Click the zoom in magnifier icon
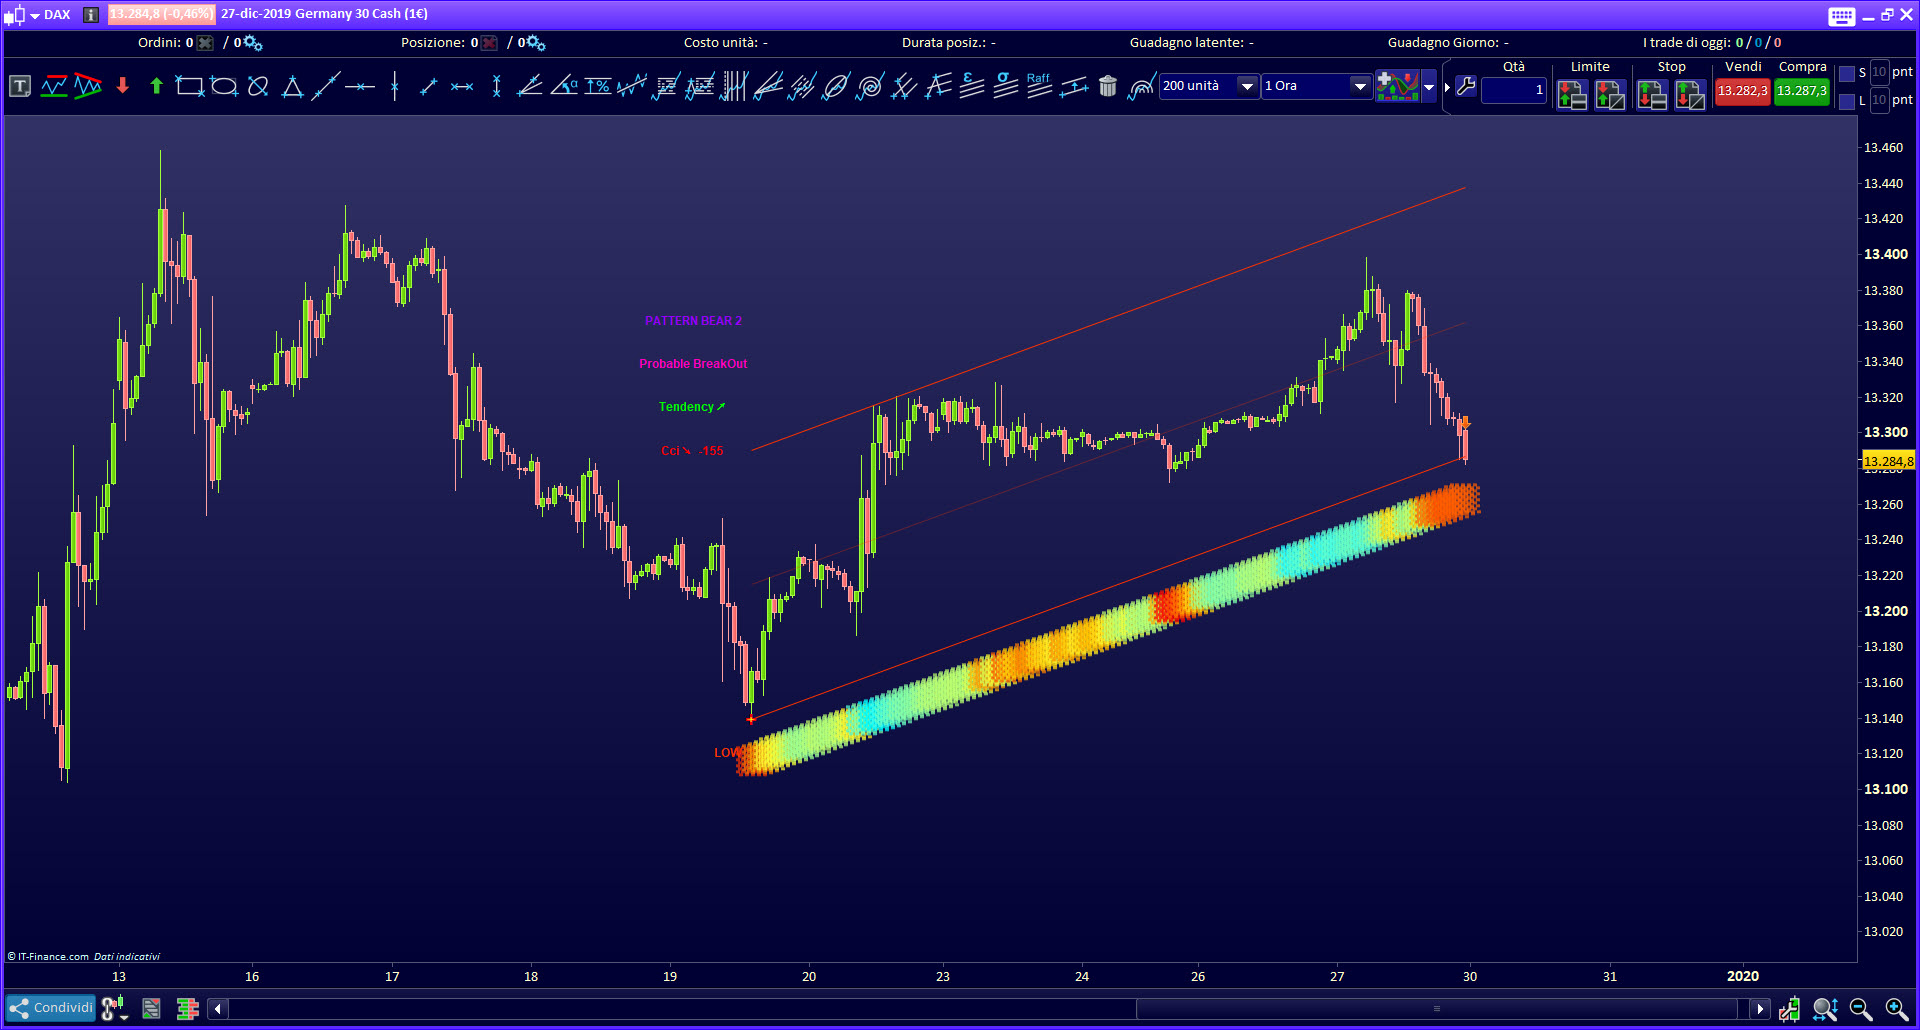Image resolution: width=1920 pixels, height=1030 pixels. [1895, 1009]
